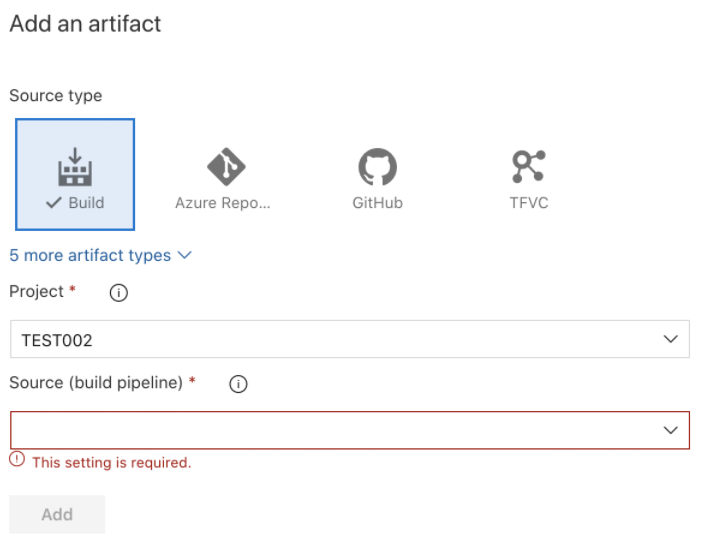Viewport: 704px width, 552px height.
Task: Click the info icon beside Project
Action: point(119,293)
